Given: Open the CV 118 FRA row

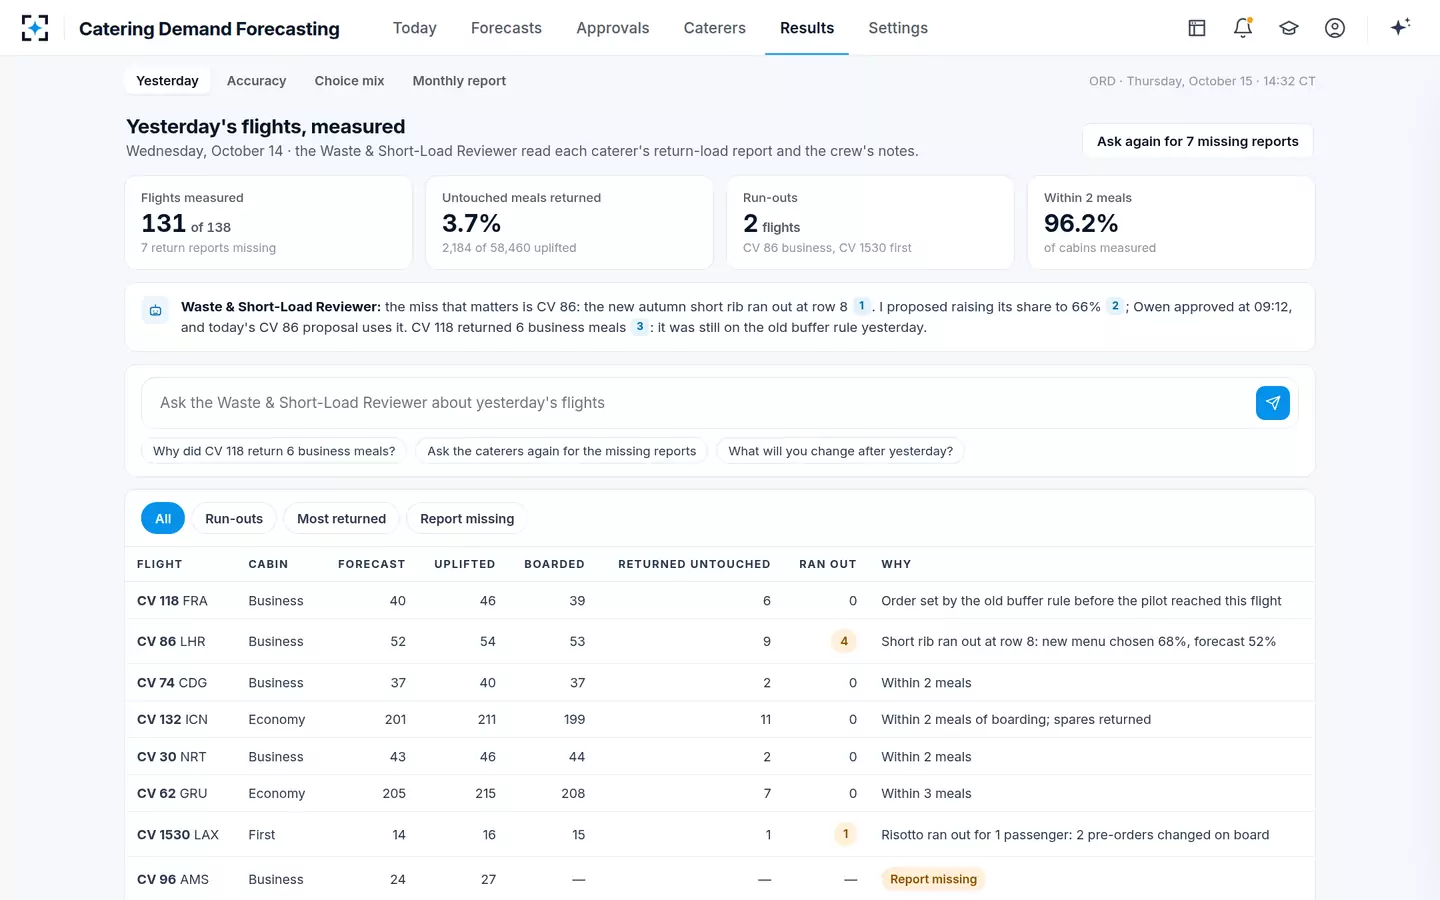Looking at the screenshot, I should click(x=720, y=601).
